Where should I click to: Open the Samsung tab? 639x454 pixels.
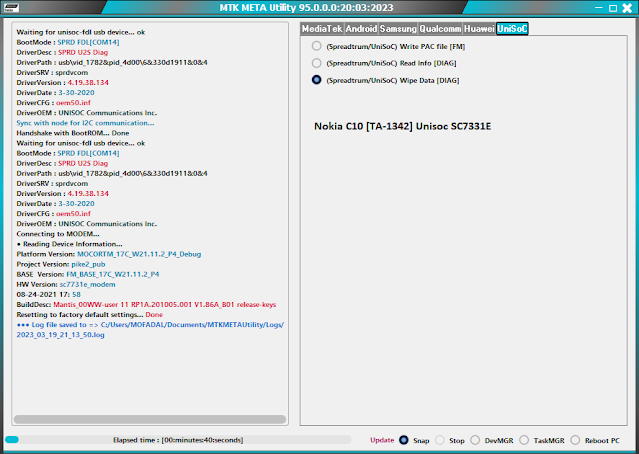click(398, 29)
